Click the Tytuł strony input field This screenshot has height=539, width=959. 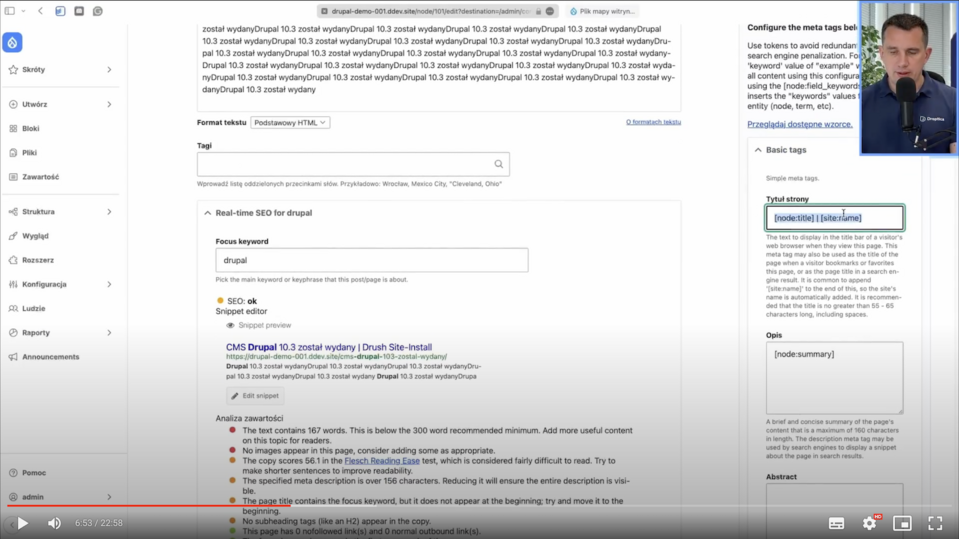pos(834,218)
